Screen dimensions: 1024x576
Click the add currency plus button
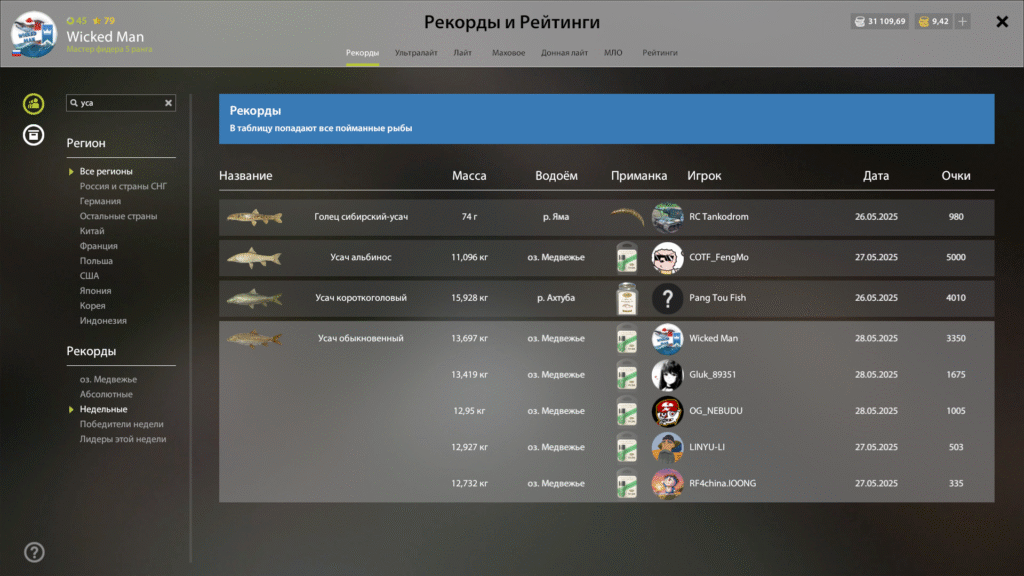[x=963, y=22]
